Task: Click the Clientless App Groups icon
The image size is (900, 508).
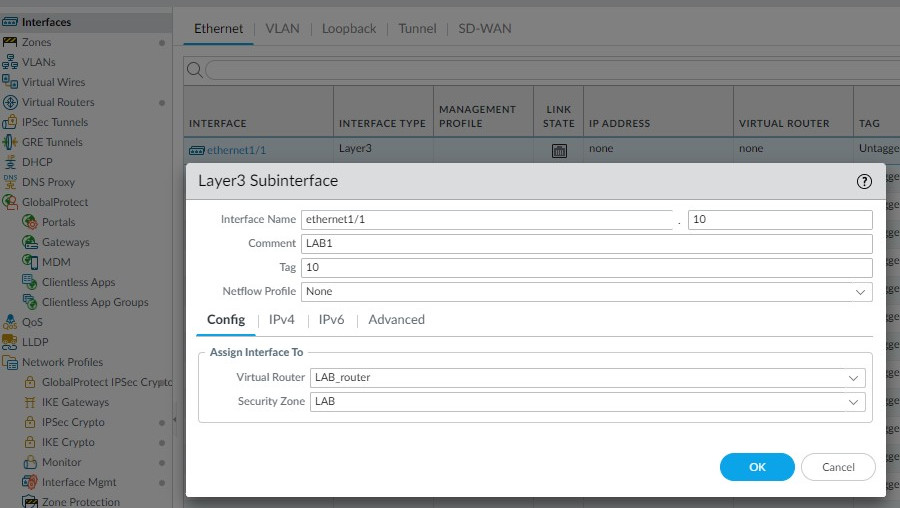Action: (30, 301)
